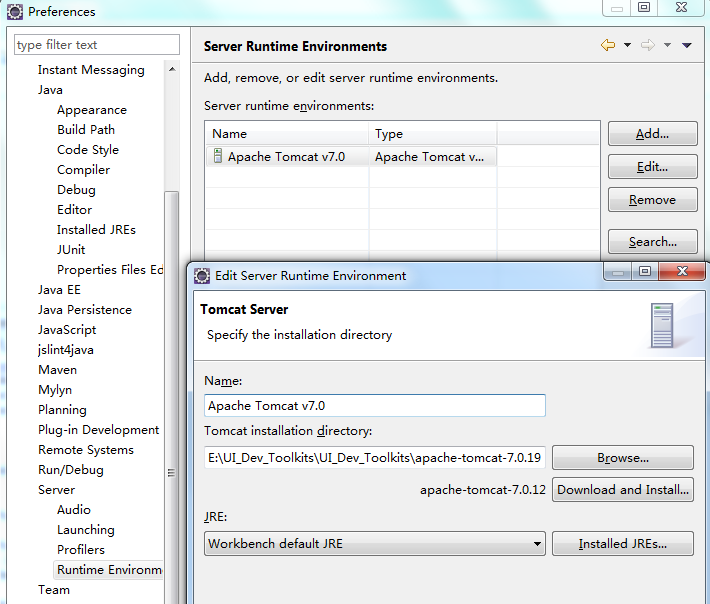Open the Preferences view menu triangle
Viewport: 710px width, 604px height.
tap(686, 45)
